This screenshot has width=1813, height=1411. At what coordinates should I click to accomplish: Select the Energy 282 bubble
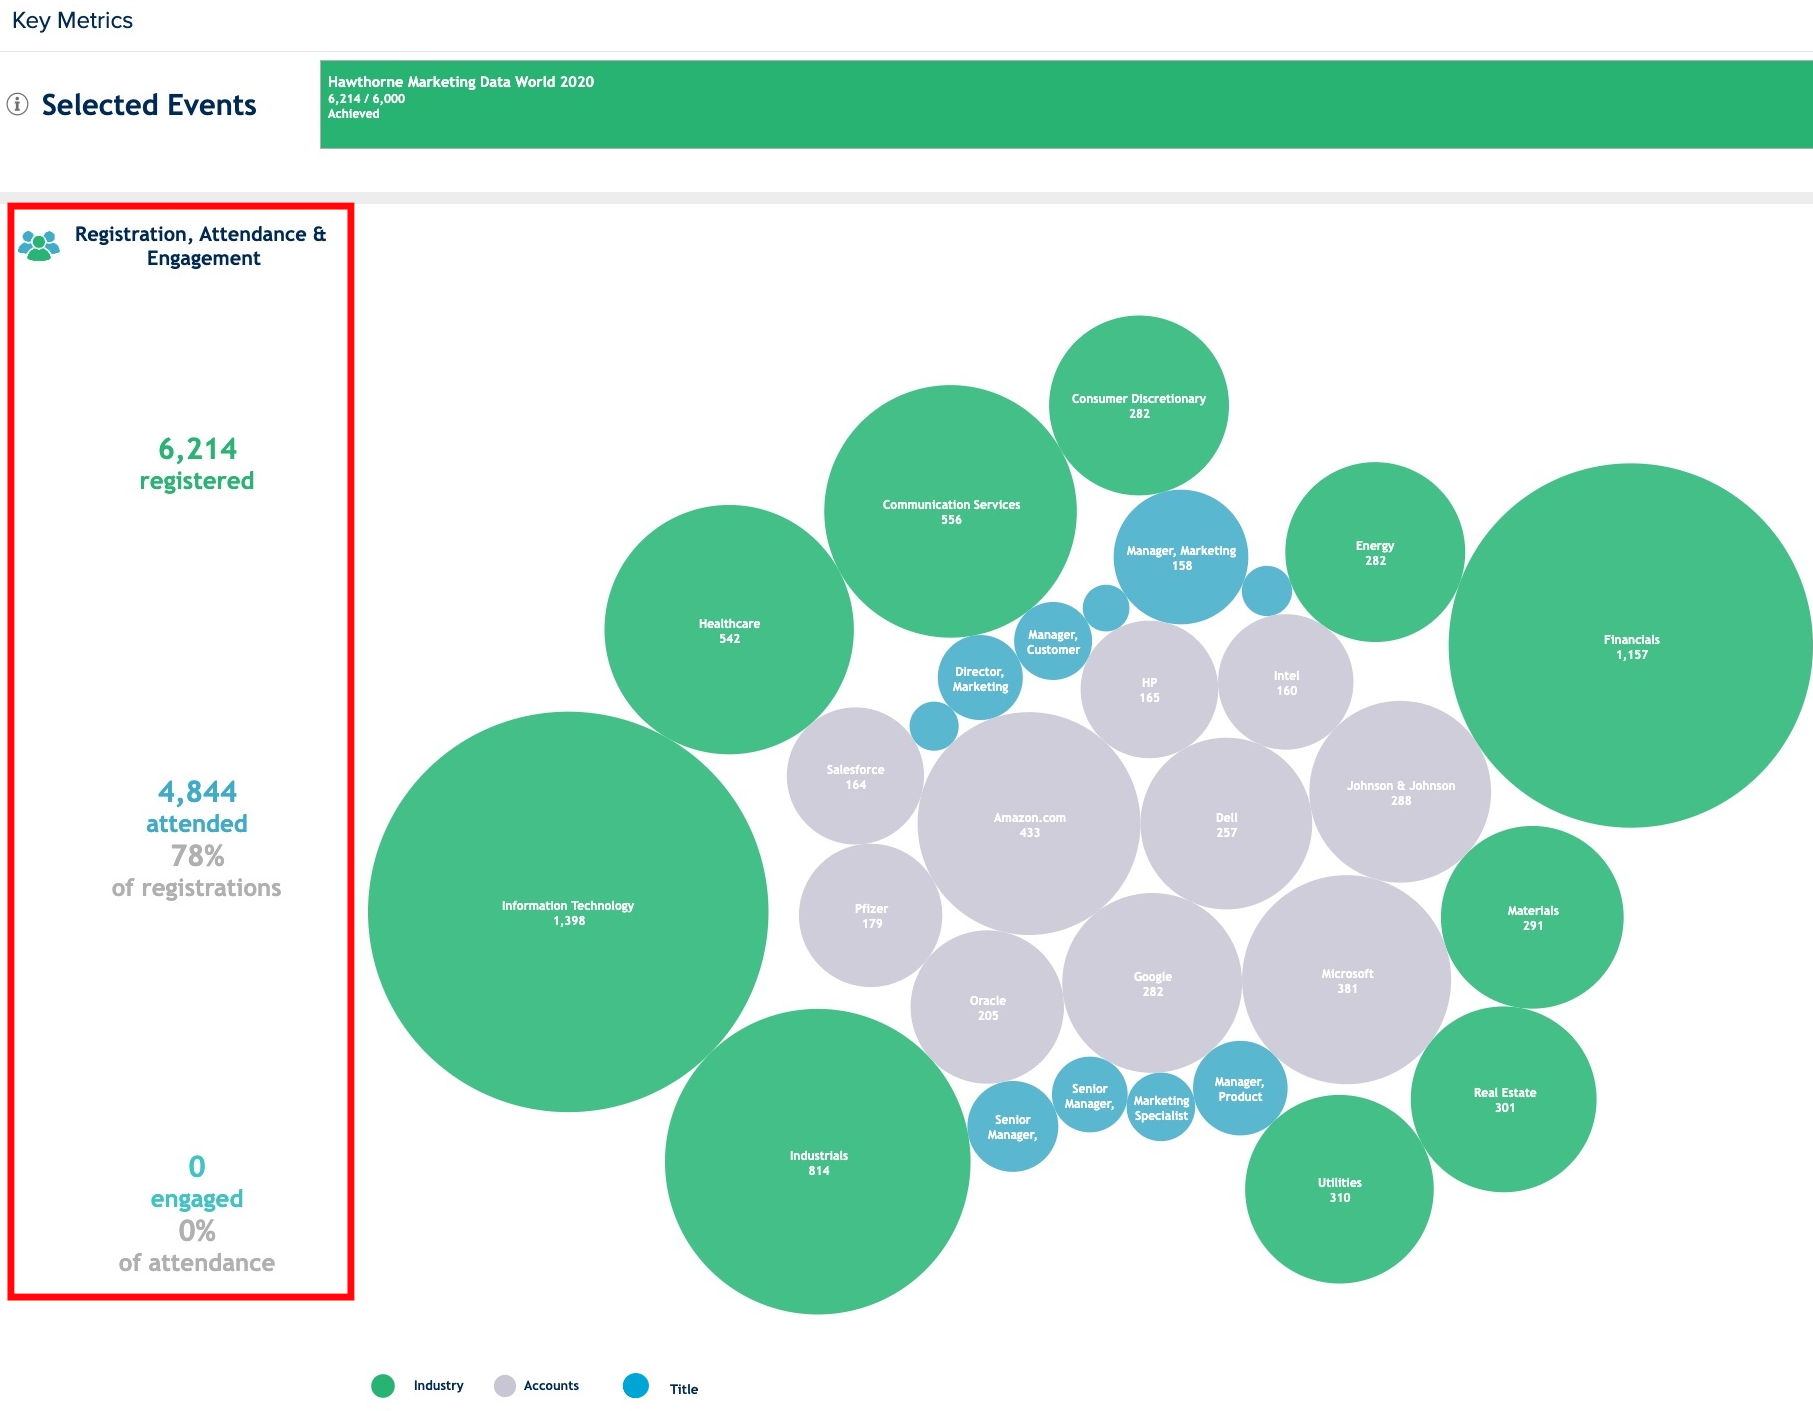1375,552
